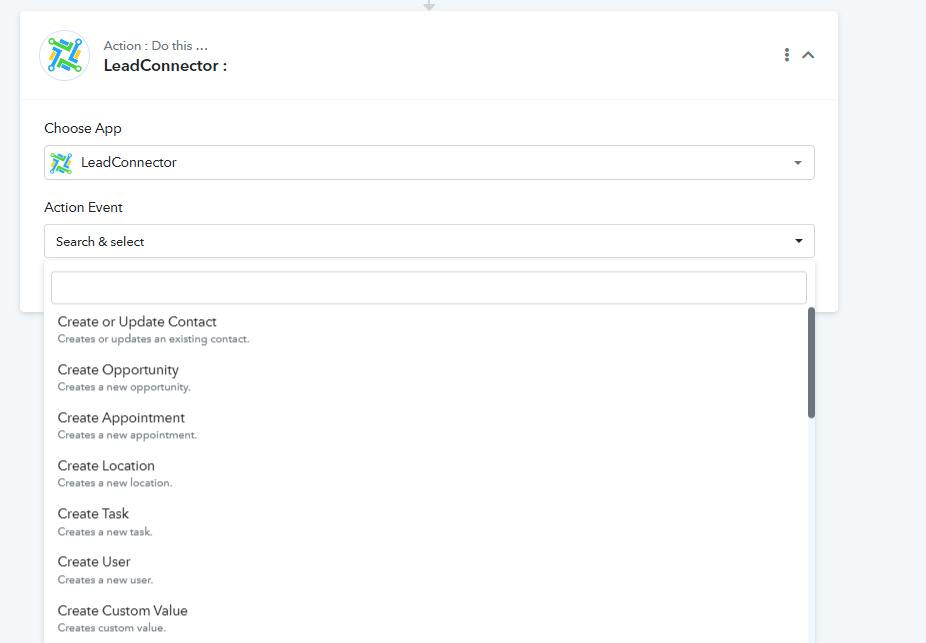
Task: Open the three-dot options menu
Action: pos(787,55)
